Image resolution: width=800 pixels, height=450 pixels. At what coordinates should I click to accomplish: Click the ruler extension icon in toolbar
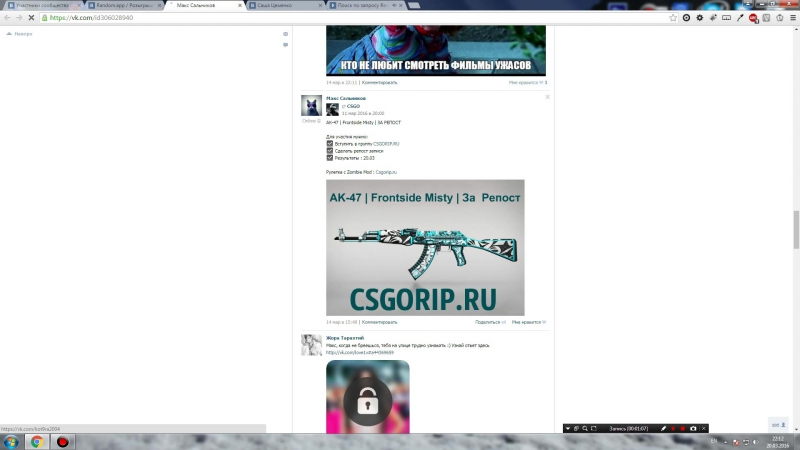(726, 17)
